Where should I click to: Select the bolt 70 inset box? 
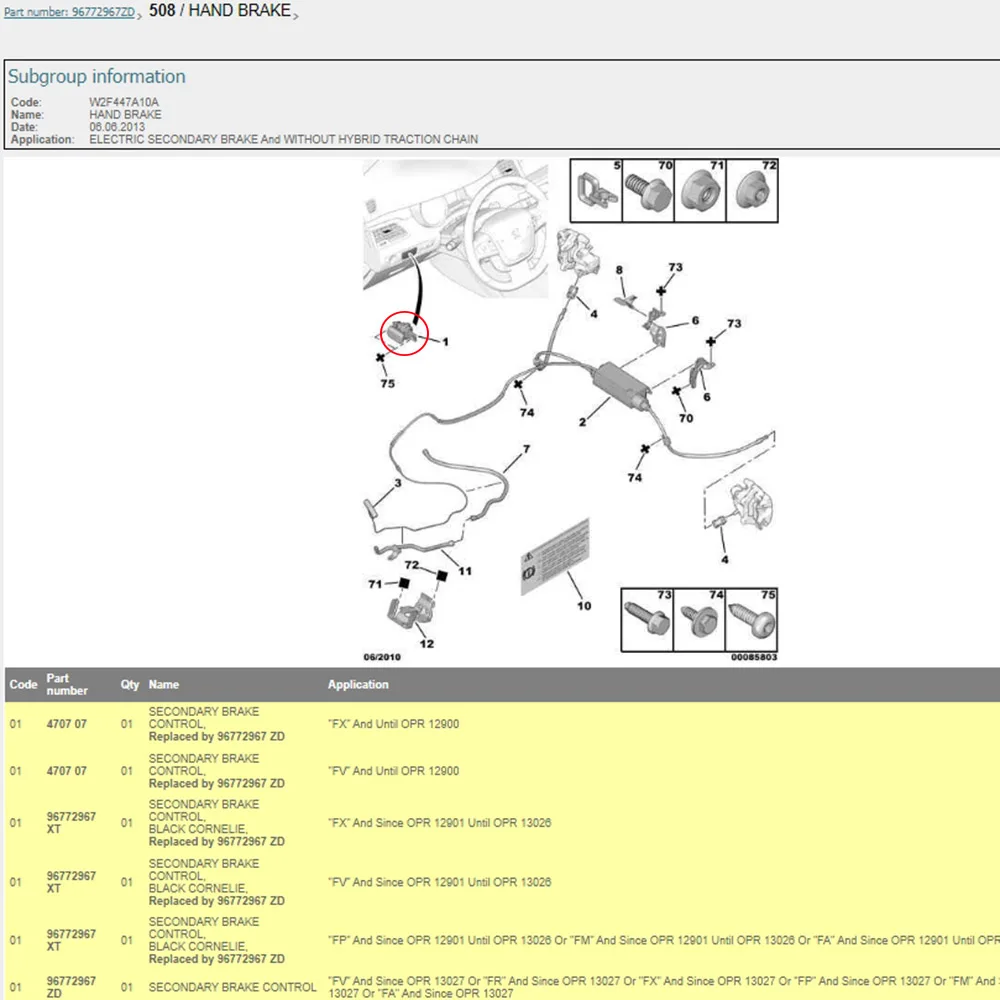[648, 190]
